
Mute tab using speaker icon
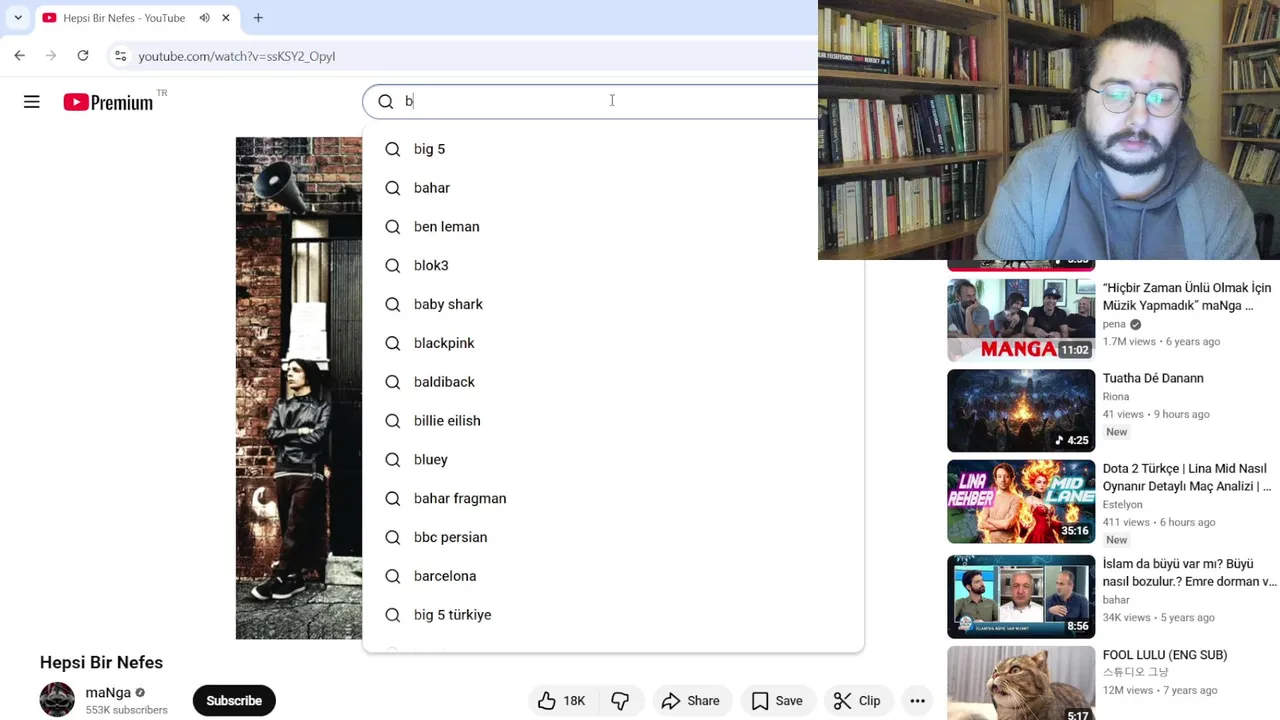204,18
